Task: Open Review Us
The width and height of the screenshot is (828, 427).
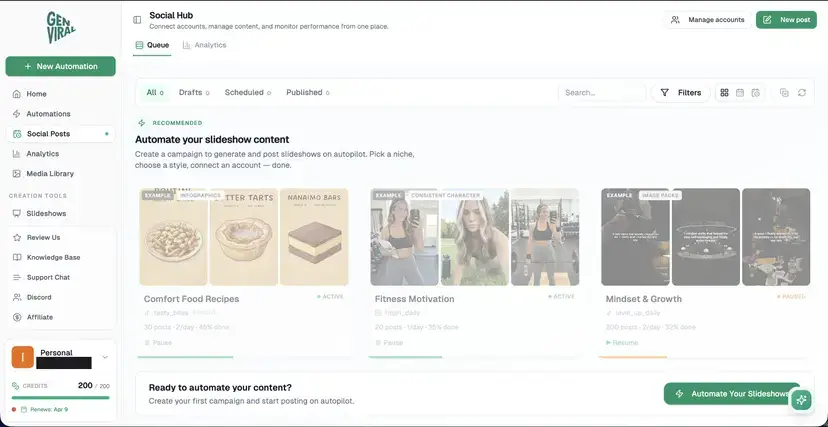Action: (43, 238)
